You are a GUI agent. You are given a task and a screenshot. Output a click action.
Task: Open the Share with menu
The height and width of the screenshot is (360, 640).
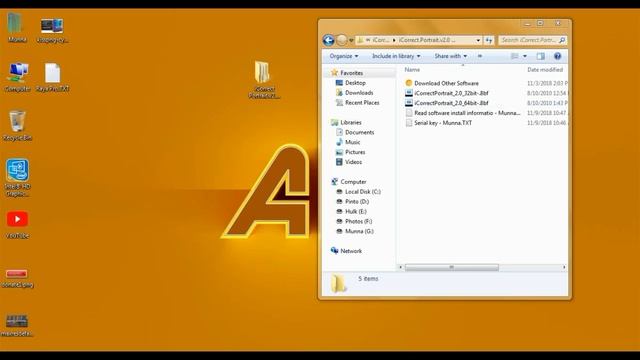(451, 56)
